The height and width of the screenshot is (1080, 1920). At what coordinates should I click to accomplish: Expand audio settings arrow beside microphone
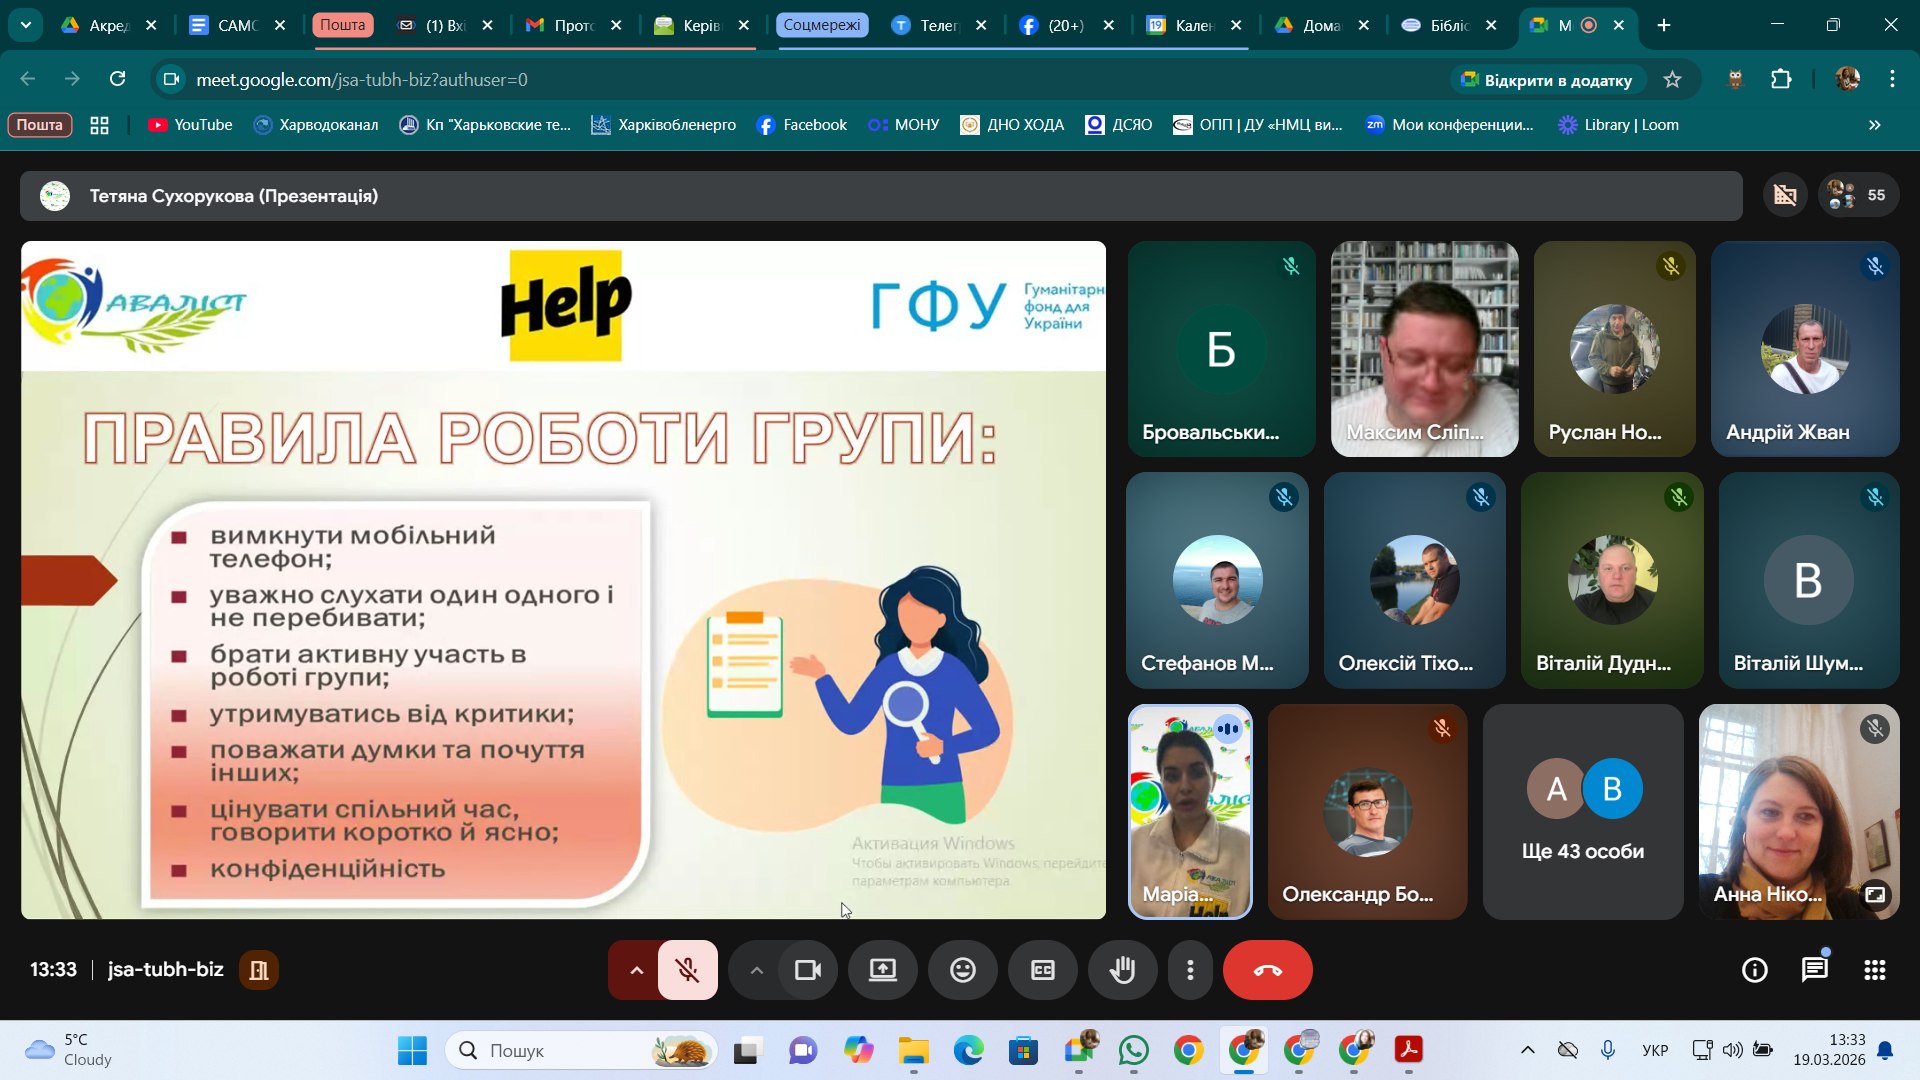(x=636, y=970)
